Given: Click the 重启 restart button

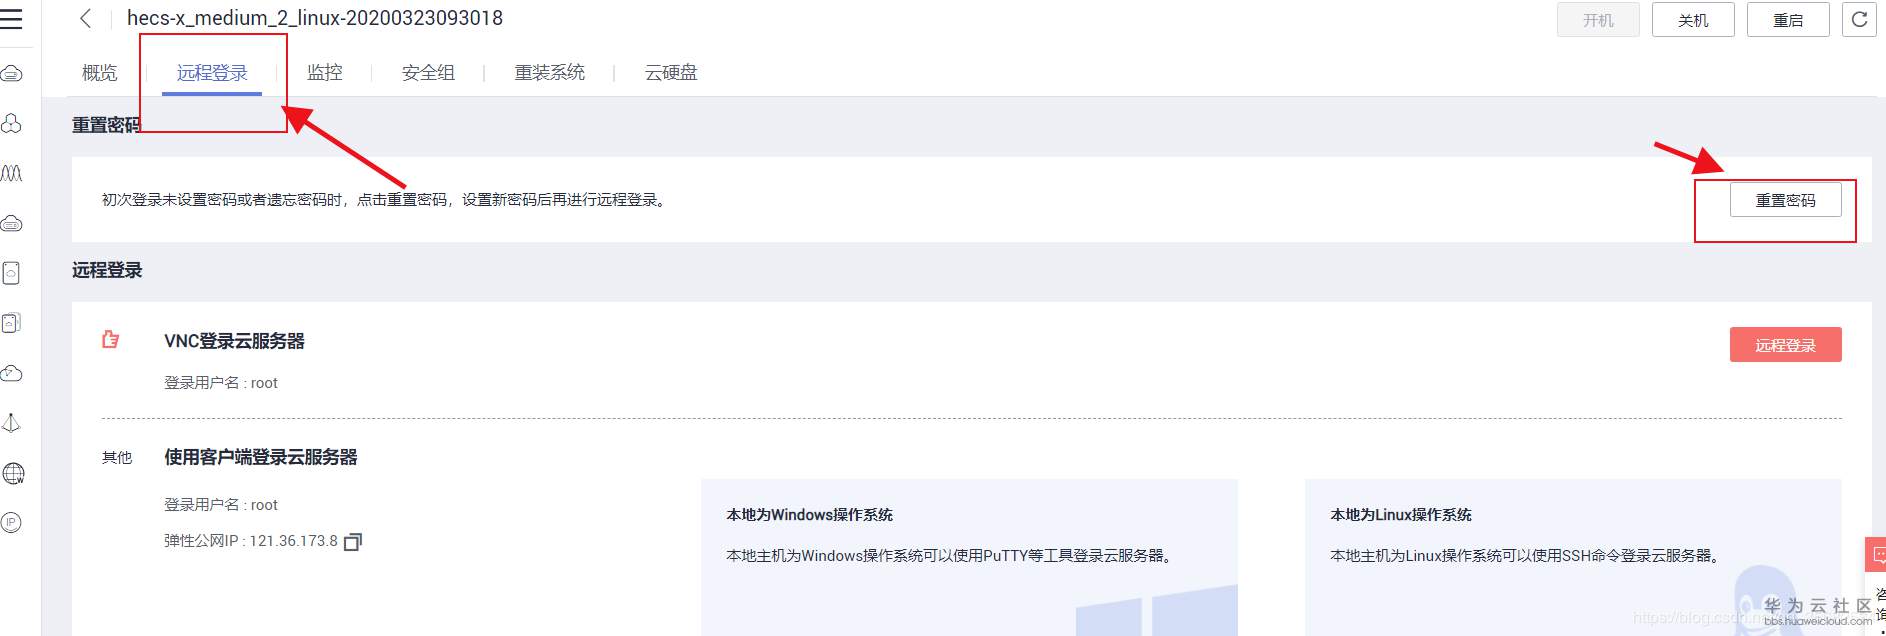Looking at the screenshot, I should (1788, 20).
